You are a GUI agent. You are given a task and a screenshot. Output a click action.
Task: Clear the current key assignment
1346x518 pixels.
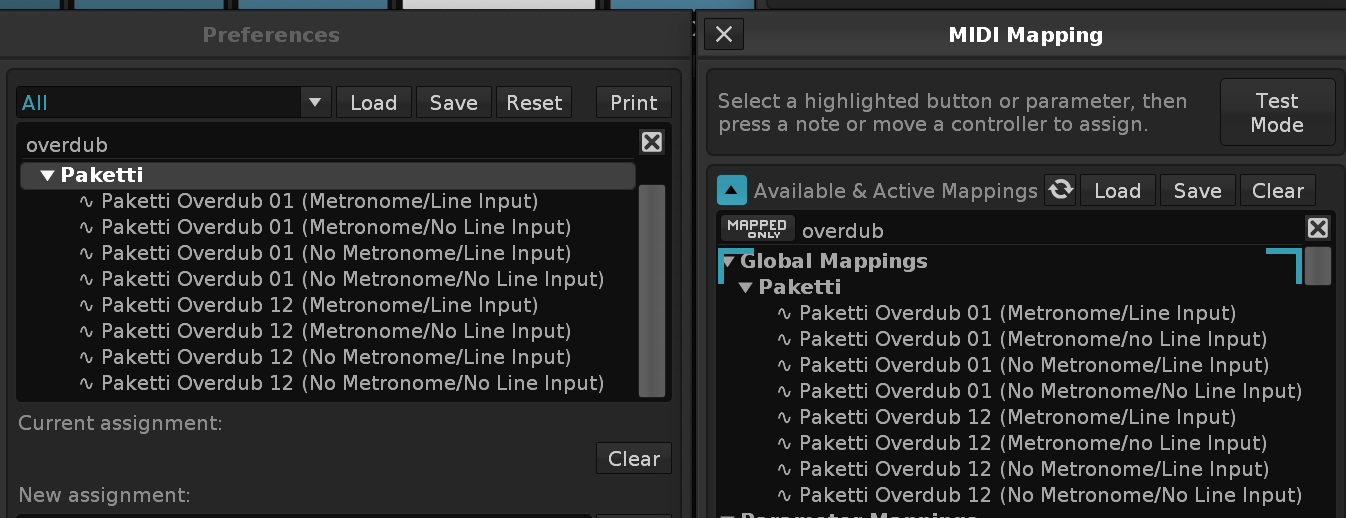coord(633,458)
